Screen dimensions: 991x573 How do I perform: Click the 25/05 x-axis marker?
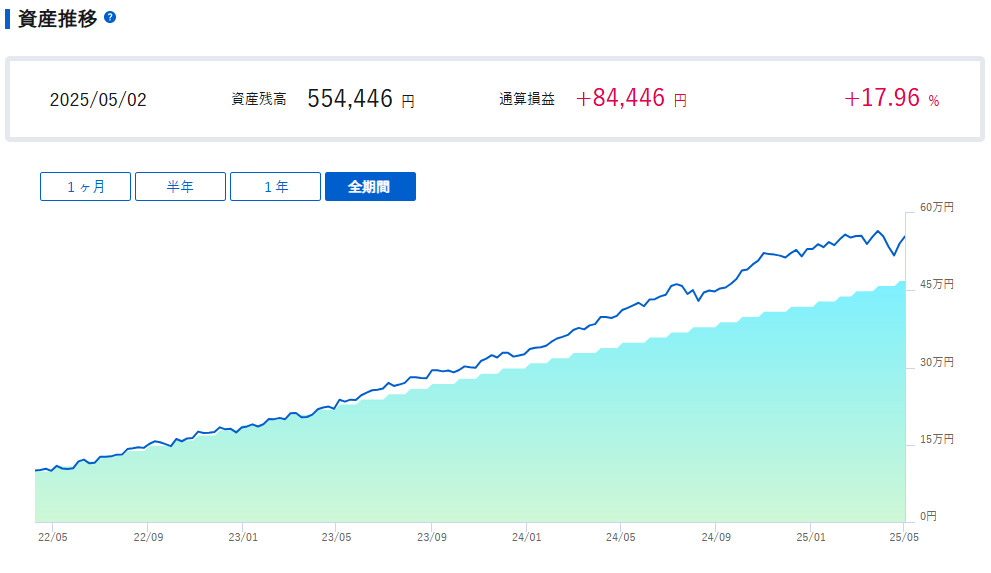tap(904, 537)
